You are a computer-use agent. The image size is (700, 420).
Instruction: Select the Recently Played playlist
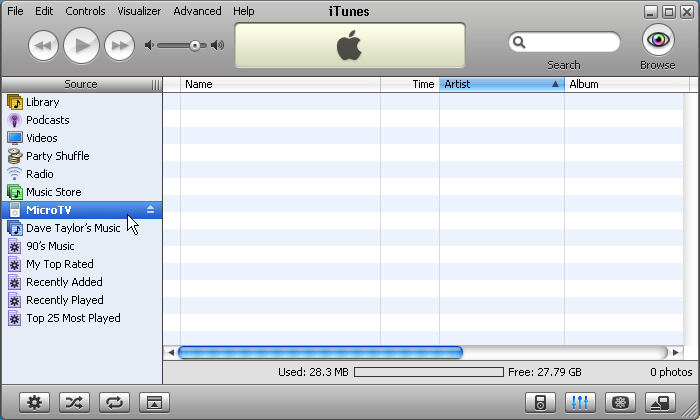coord(82,300)
